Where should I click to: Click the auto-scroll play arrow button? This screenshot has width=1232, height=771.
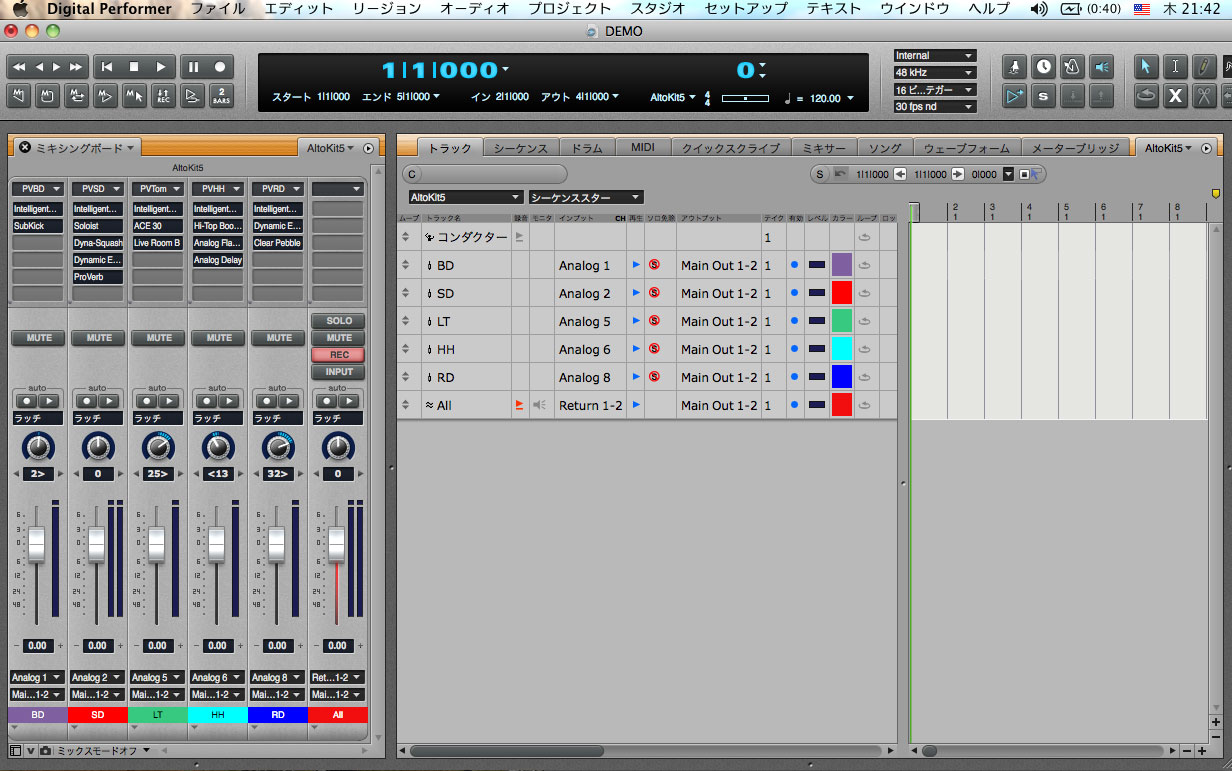click(1015, 96)
